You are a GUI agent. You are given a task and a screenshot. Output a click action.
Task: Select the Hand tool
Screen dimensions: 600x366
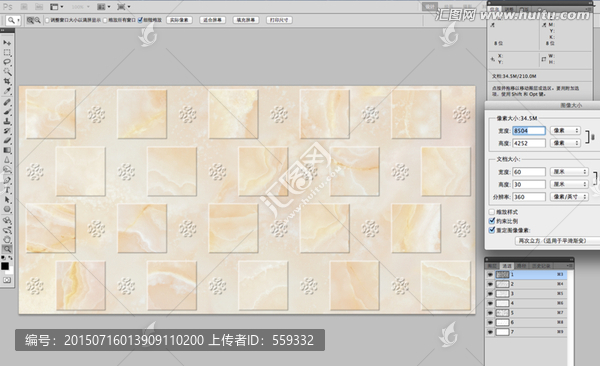click(x=7, y=240)
